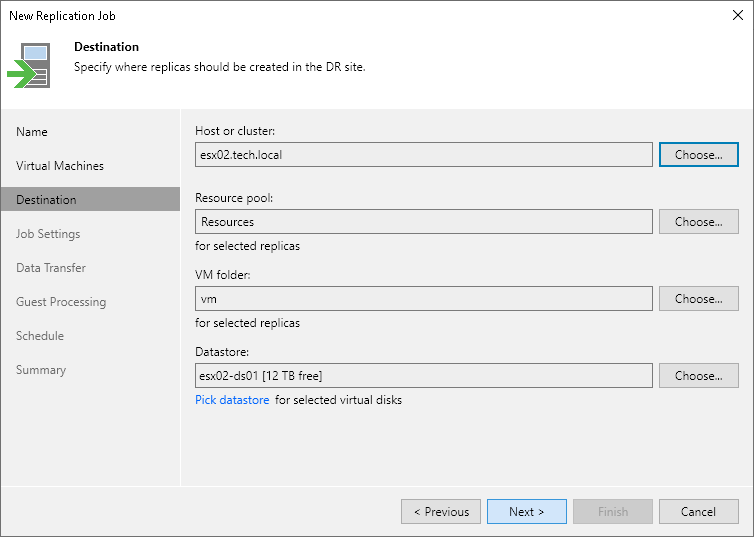Click the Pick datastore link

[x=232, y=400]
